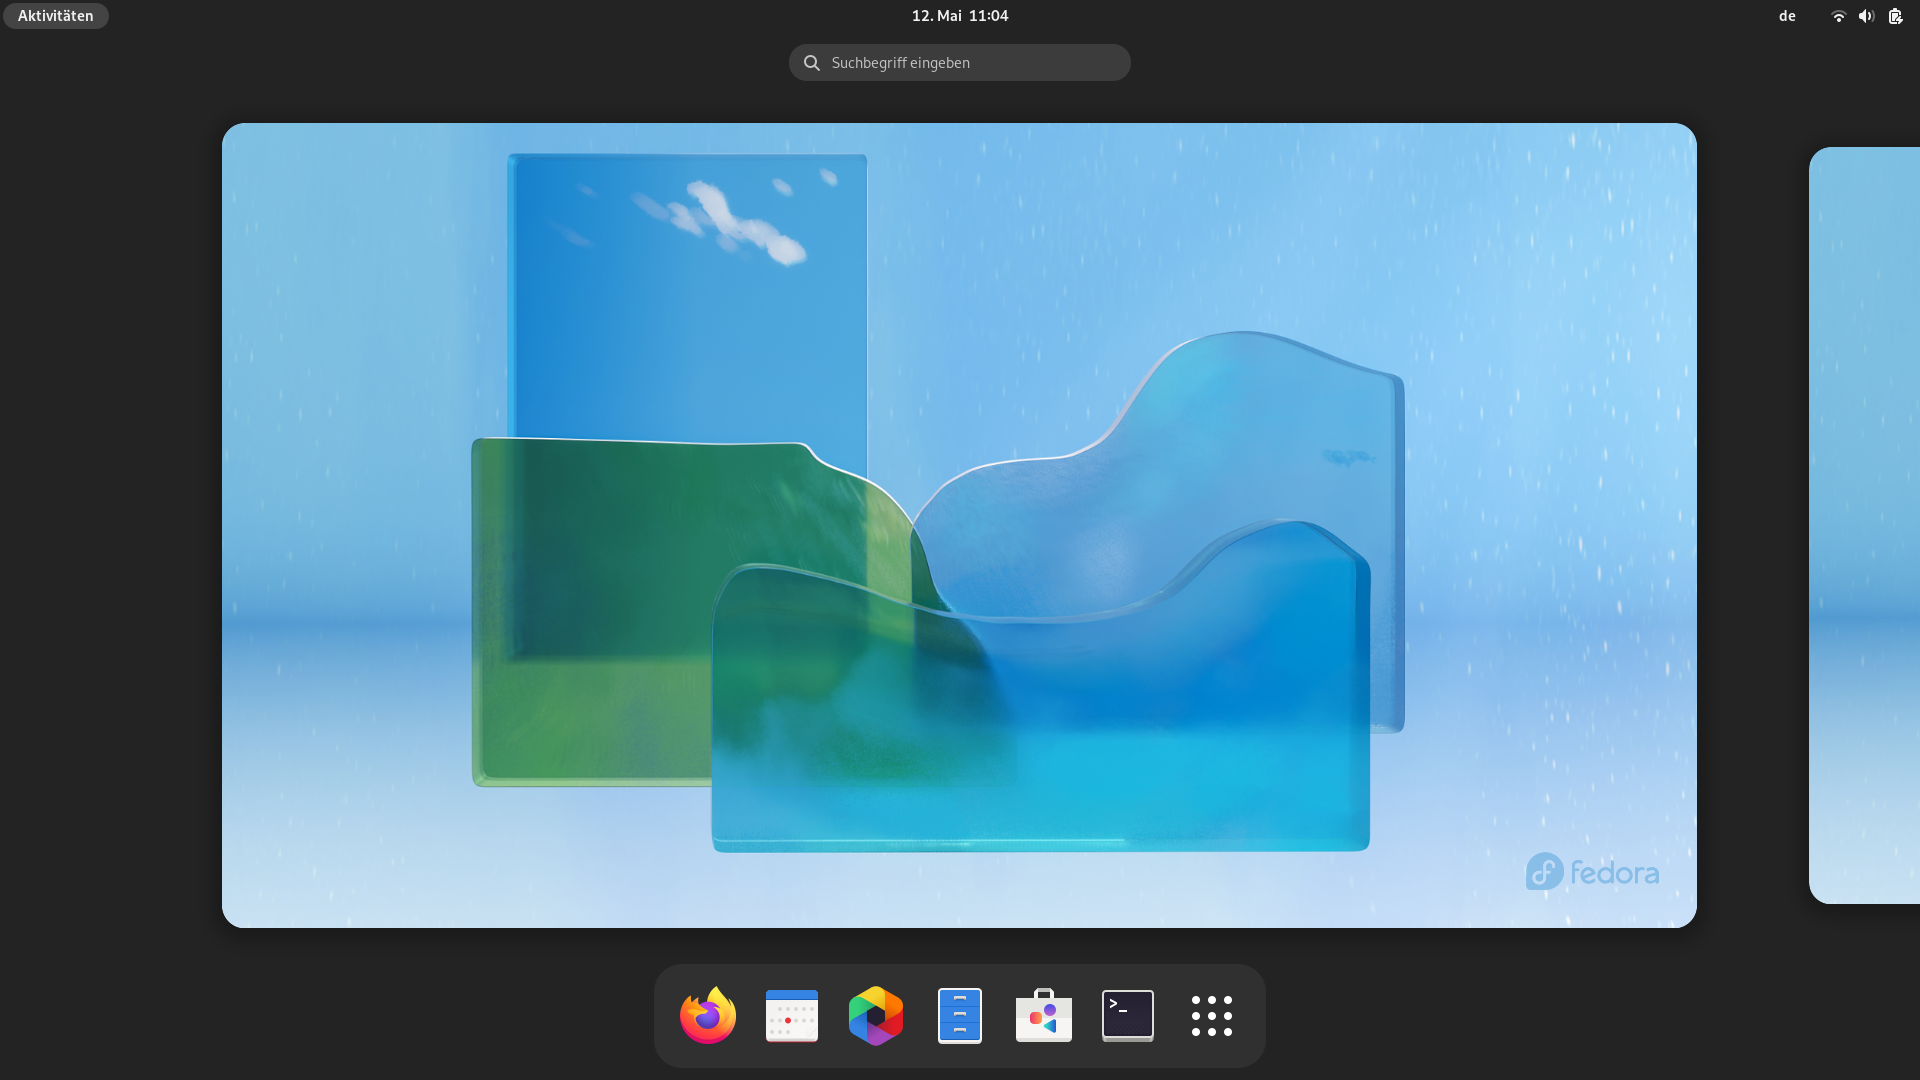Show all applications grid
This screenshot has width=1920, height=1080.
tap(1212, 1016)
